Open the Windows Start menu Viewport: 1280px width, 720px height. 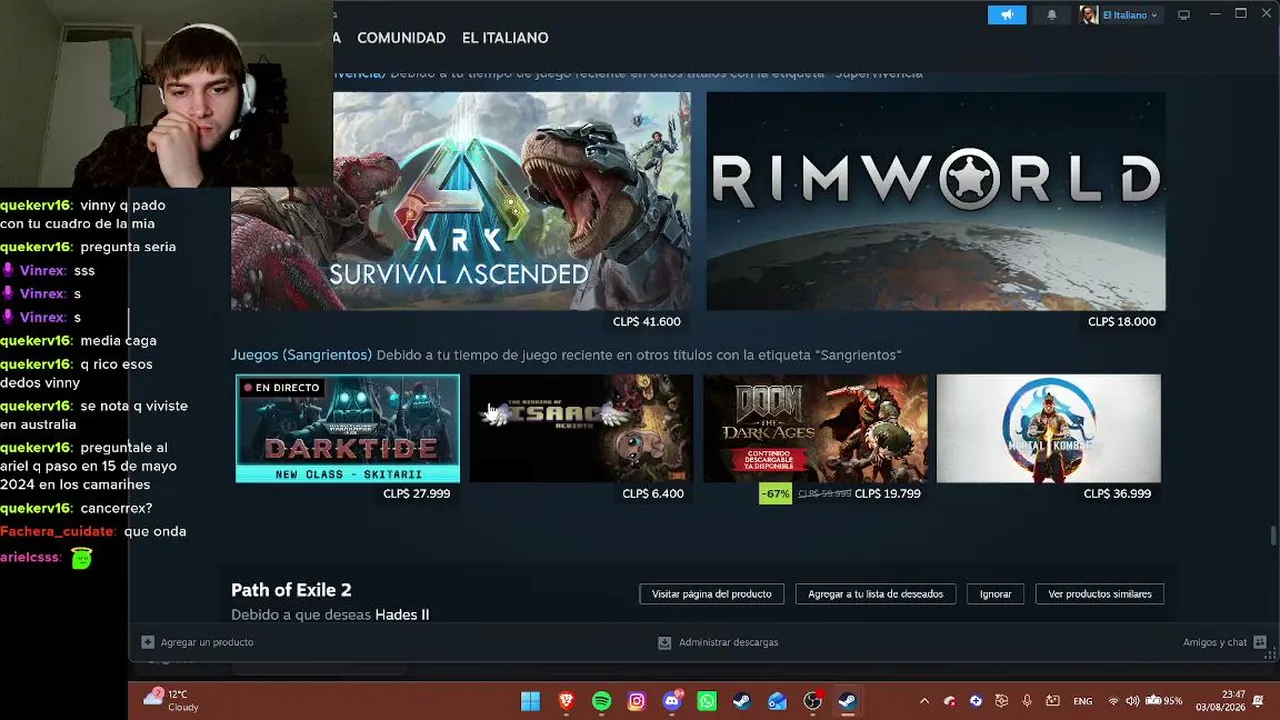pos(530,701)
